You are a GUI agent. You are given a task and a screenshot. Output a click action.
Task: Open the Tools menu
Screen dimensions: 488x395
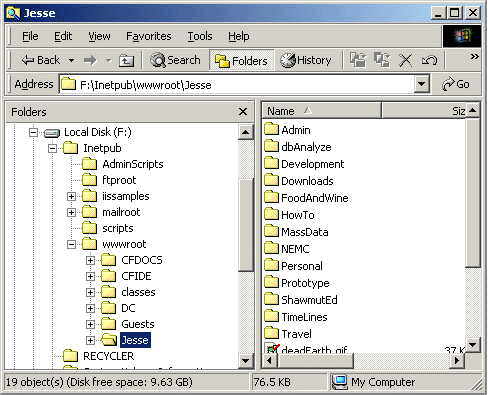click(200, 36)
